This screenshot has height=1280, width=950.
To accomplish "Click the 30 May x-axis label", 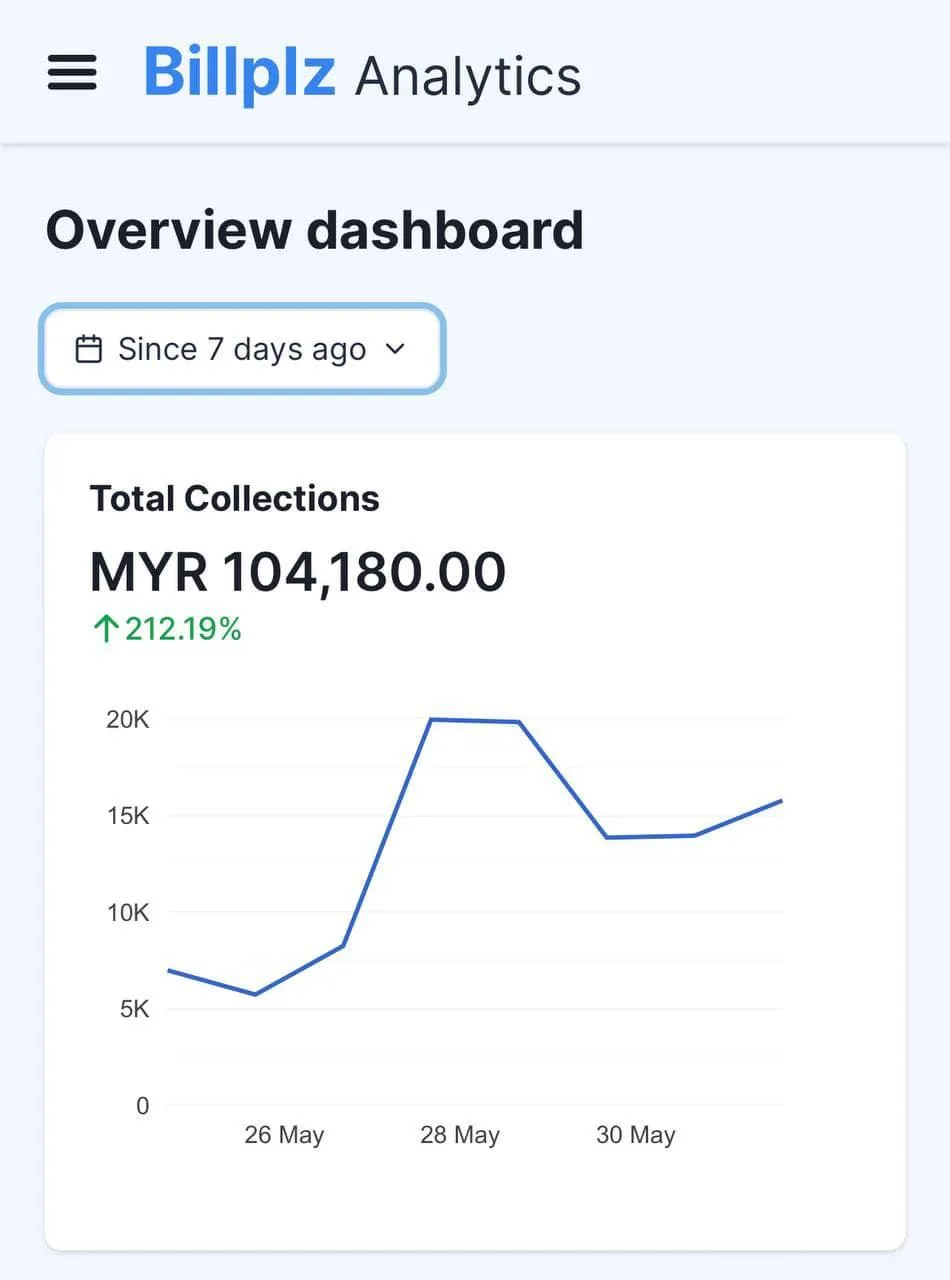I will click(636, 1136).
